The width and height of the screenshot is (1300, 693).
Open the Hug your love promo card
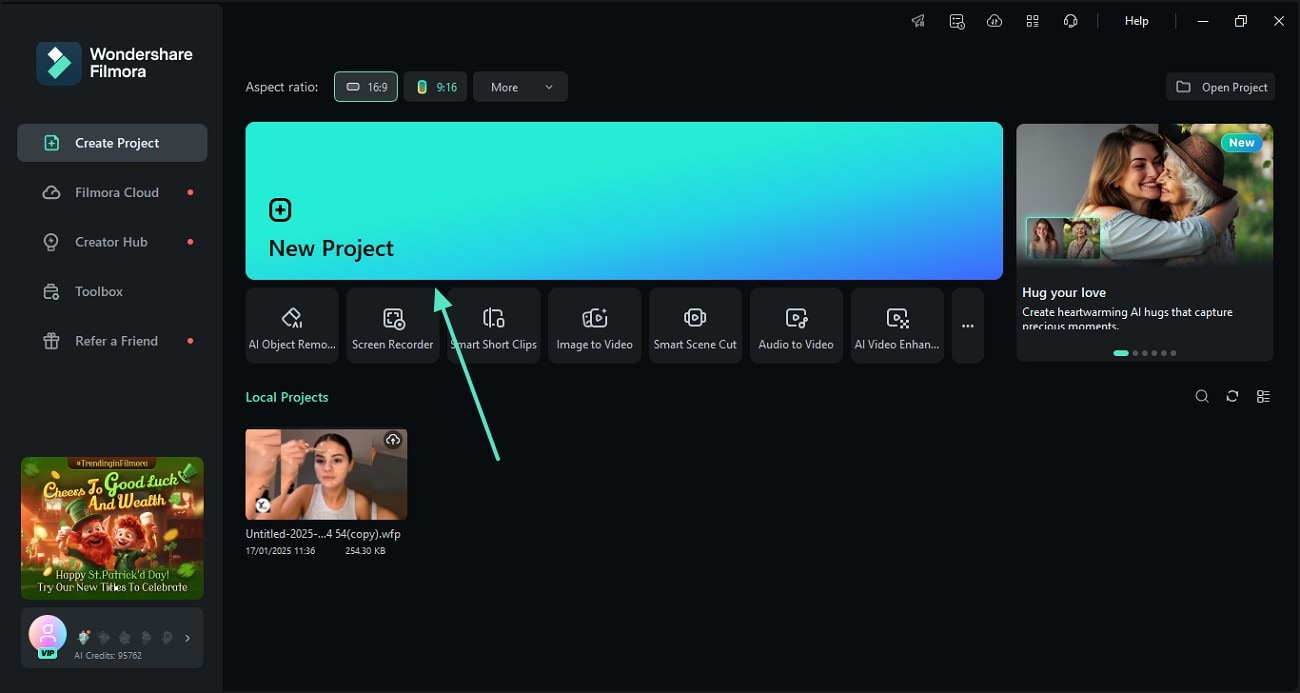coord(1144,241)
